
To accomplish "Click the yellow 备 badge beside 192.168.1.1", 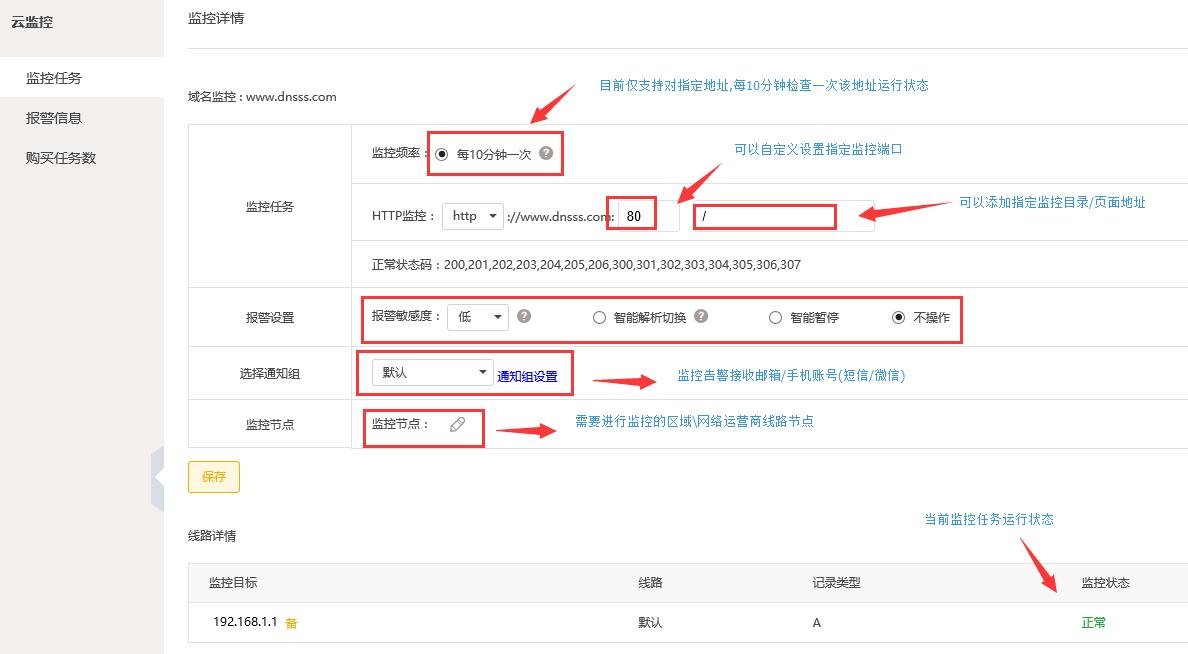I will (291, 623).
